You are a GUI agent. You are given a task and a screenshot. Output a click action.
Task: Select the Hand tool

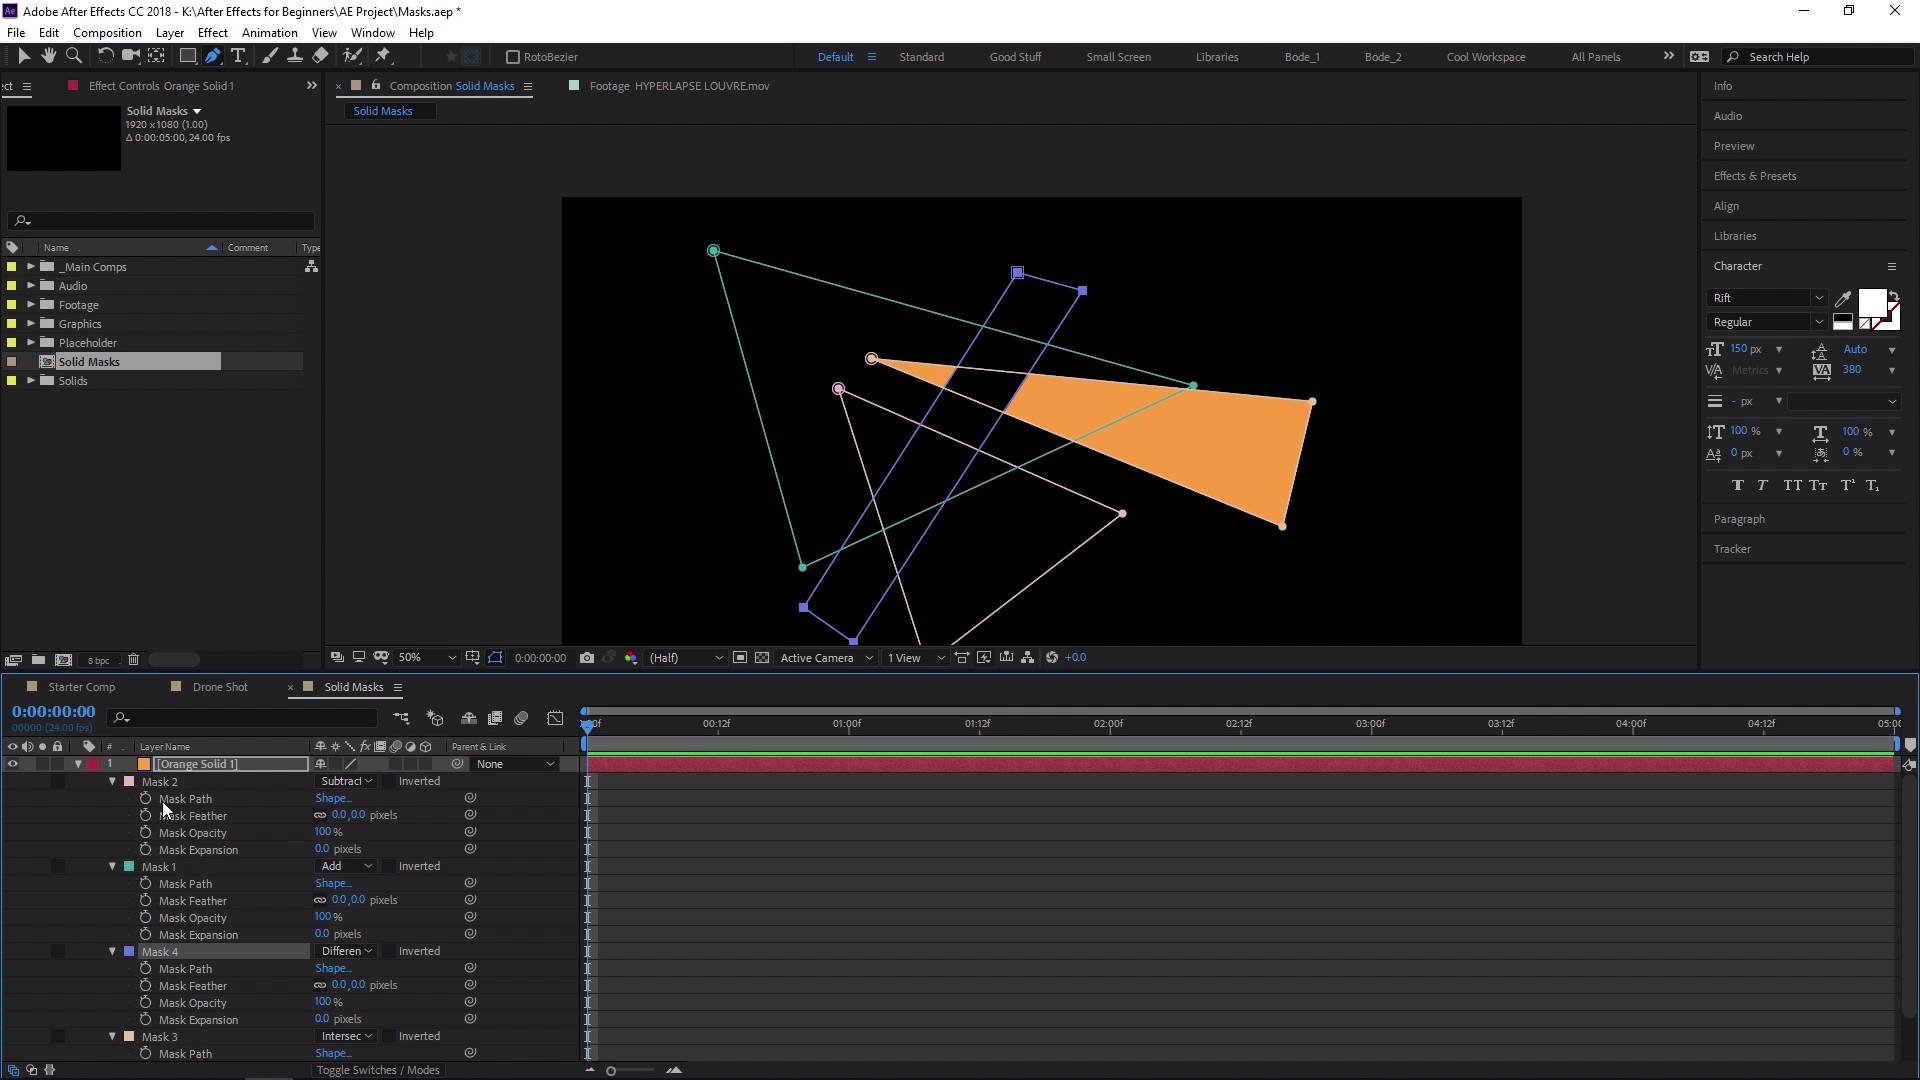click(48, 56)
